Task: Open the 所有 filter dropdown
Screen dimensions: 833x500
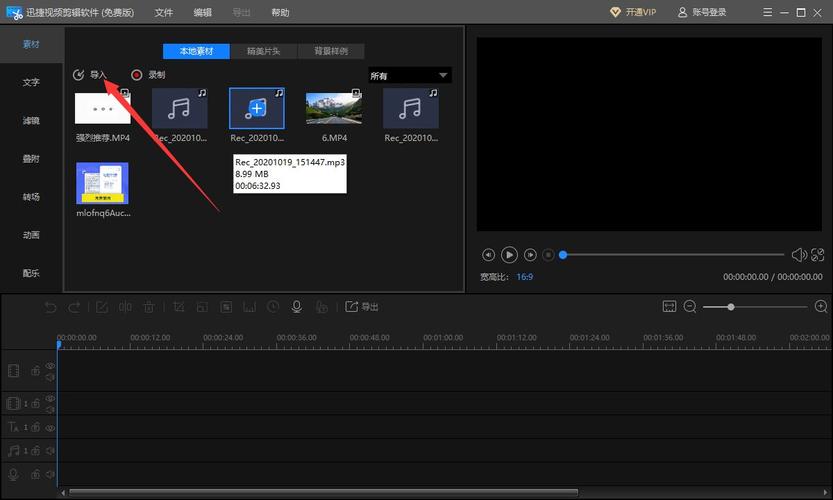Action: pos(410,75)
